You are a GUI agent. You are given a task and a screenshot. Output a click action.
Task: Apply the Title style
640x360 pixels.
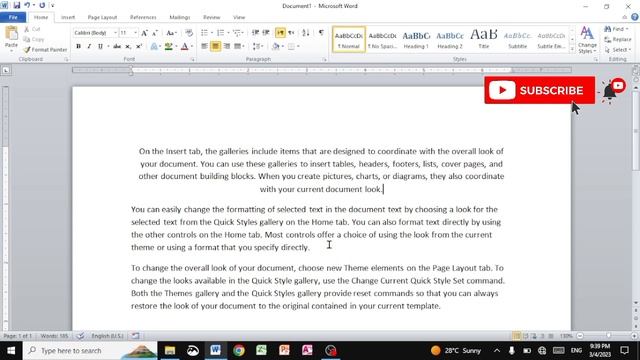coord(484,40)
